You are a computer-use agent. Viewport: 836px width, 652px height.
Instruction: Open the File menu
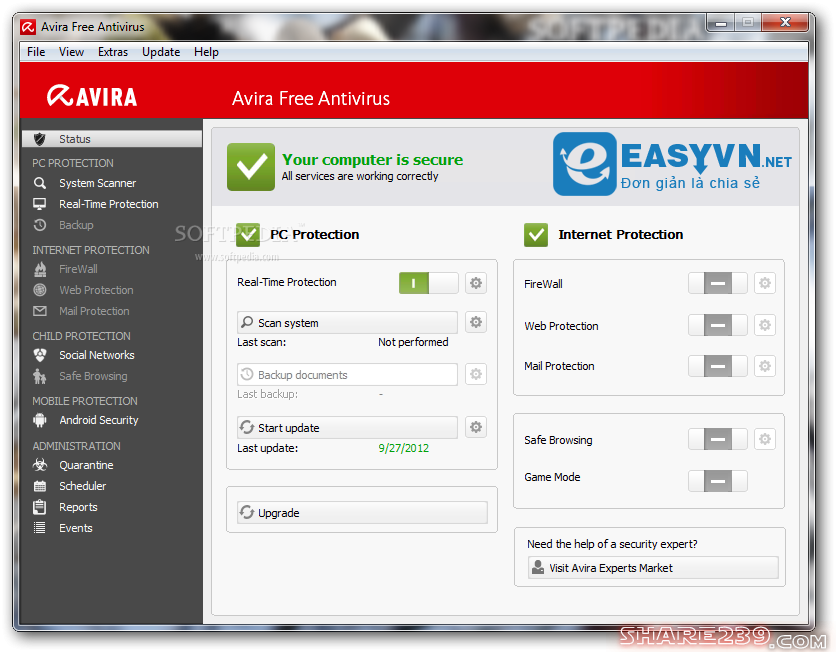pyautogui.click(x=36, y=52)
